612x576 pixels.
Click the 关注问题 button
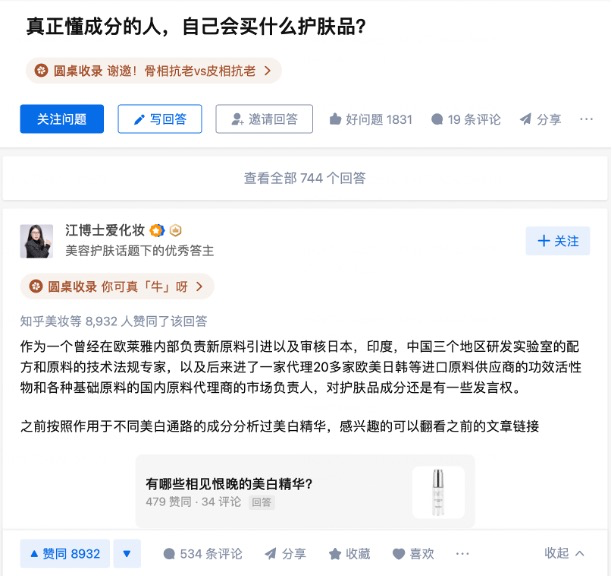coord(62,119)
